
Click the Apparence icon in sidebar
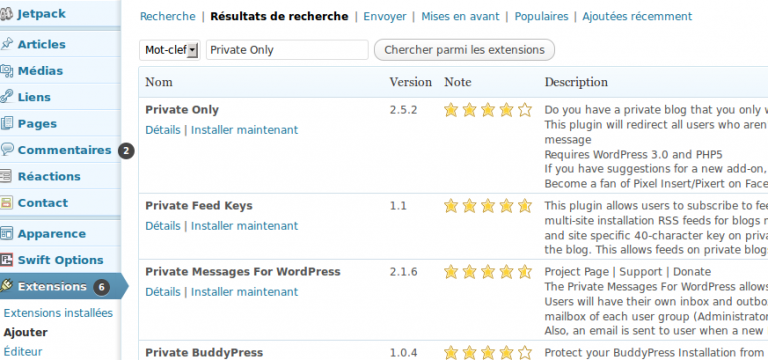6,234
